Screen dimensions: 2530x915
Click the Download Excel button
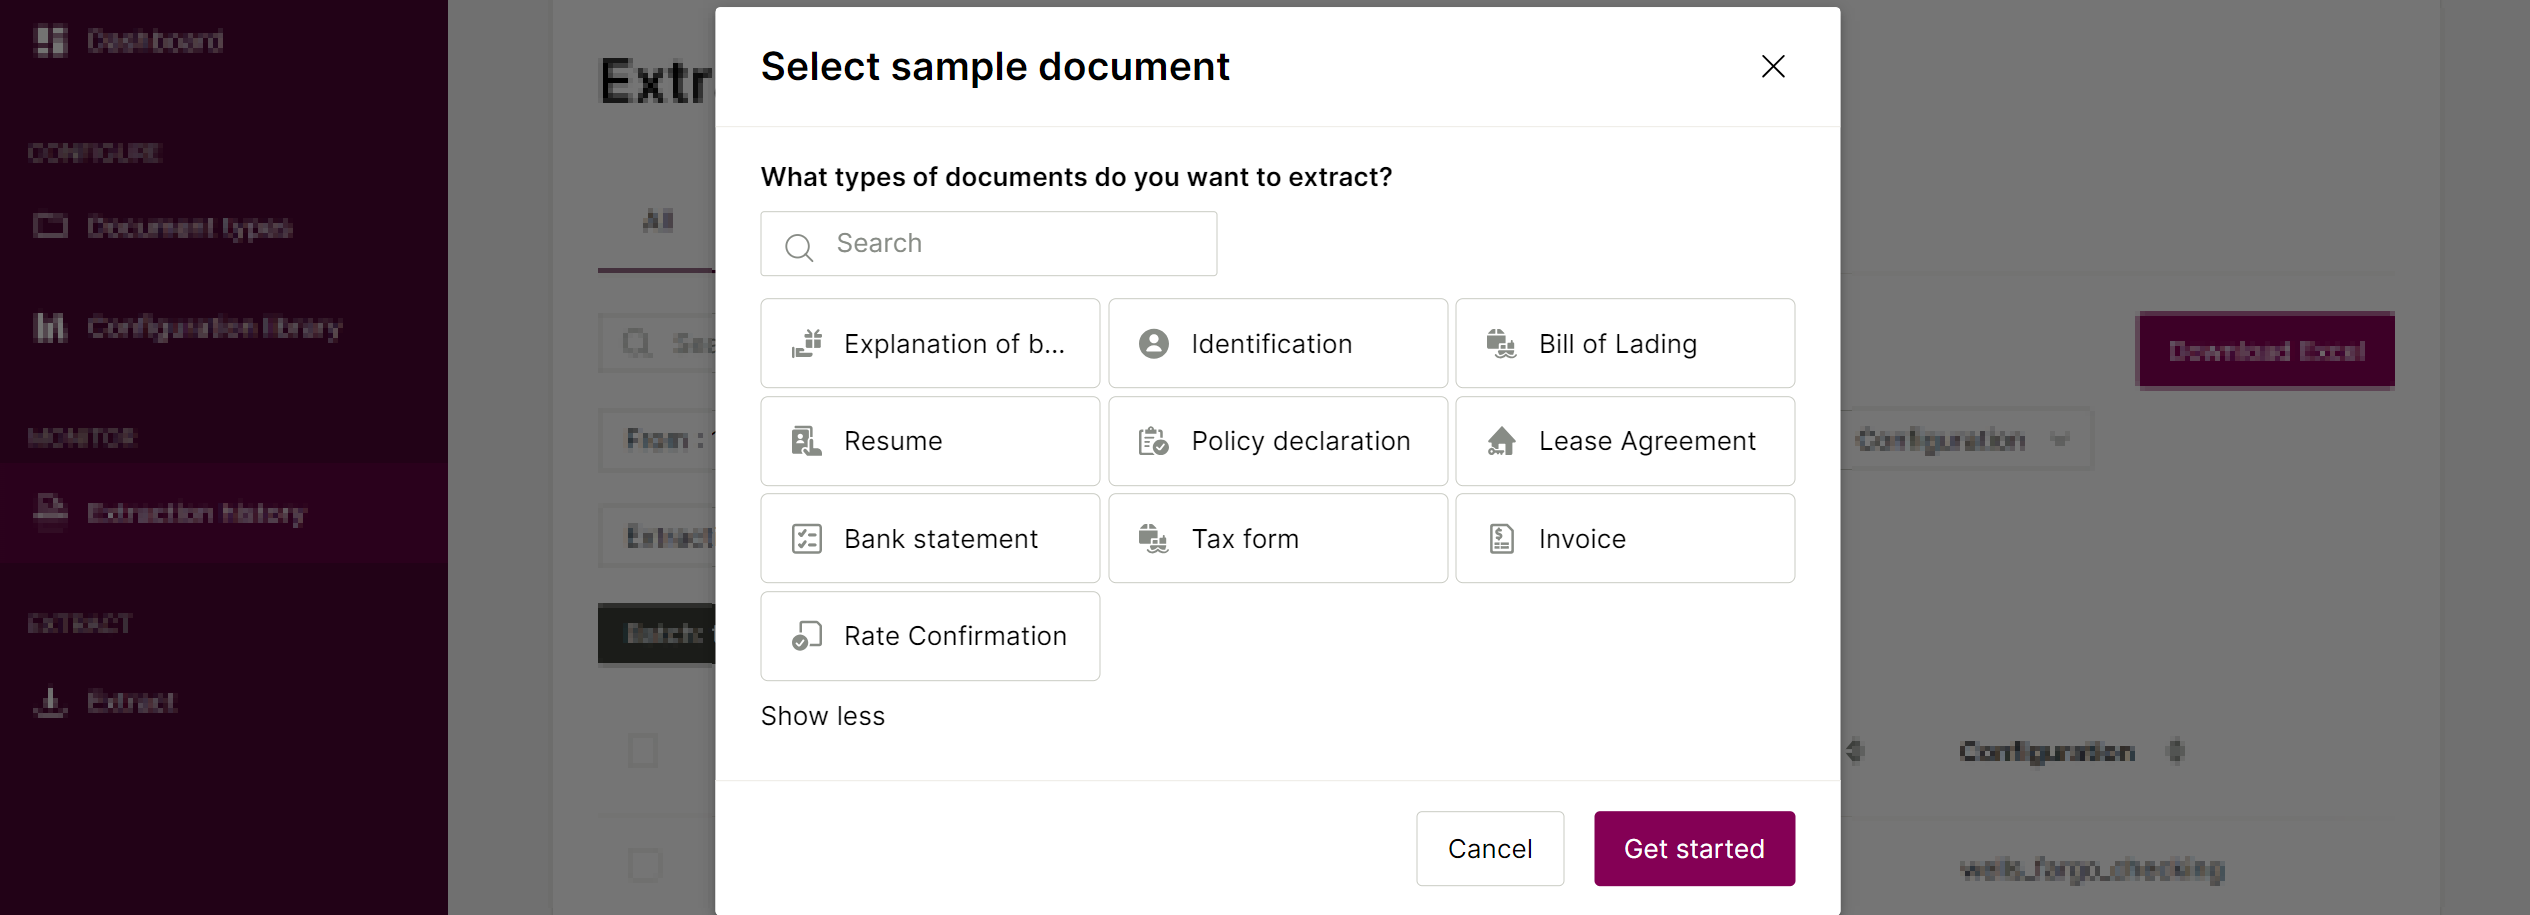(2266, 351)
